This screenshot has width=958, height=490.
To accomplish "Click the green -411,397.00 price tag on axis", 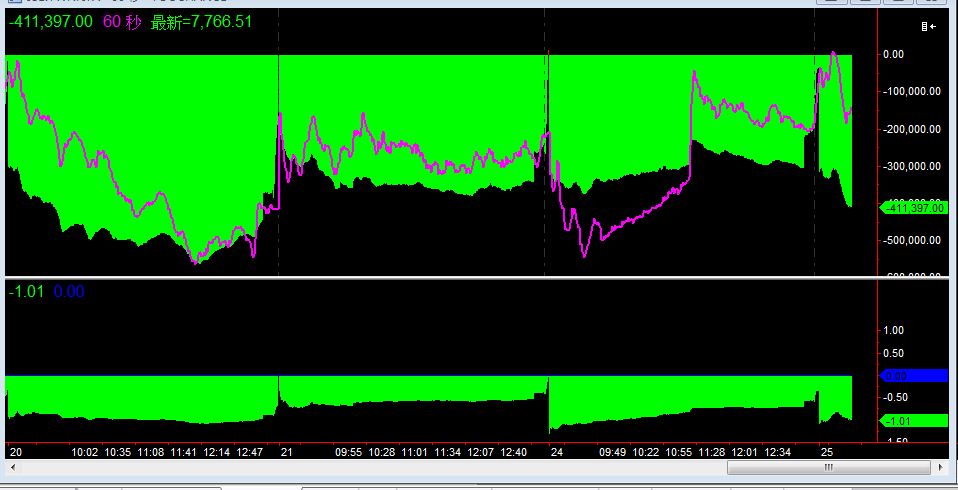I will (913, 208).
